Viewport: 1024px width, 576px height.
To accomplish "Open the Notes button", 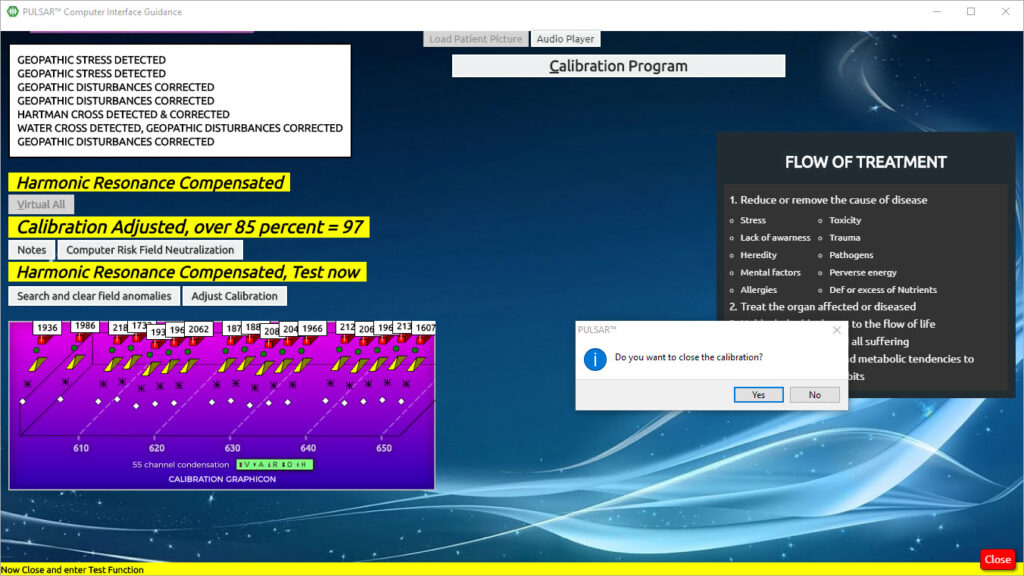I will click(x=32, y=250).
